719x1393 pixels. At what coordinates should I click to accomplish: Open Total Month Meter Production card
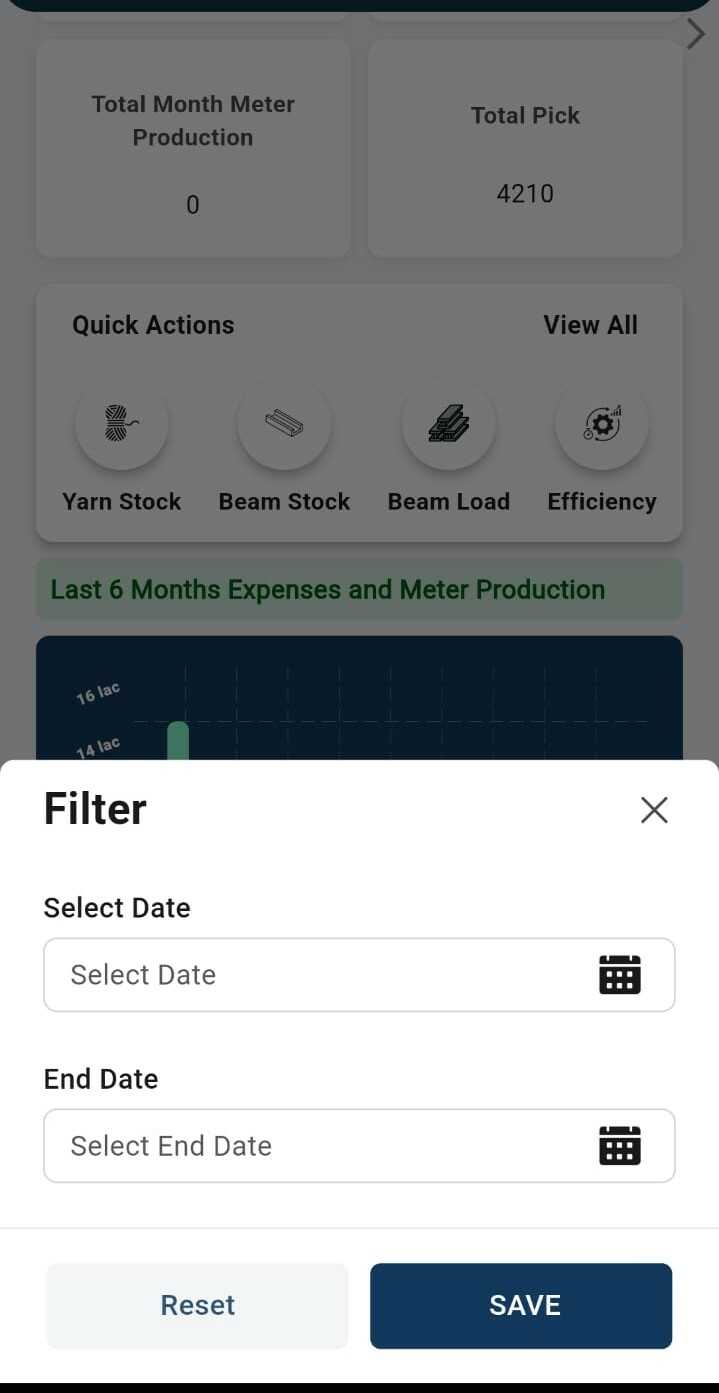(x=193, y=150)
